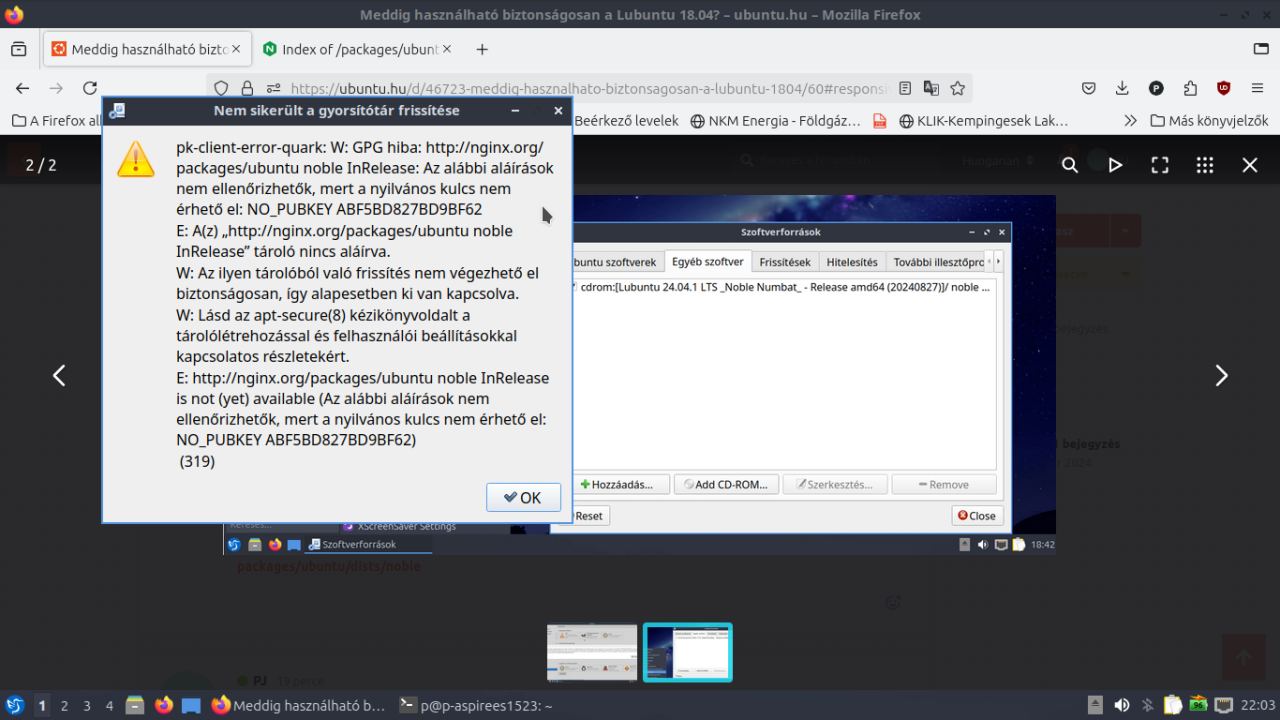Open the round P extension icon

1156,88
